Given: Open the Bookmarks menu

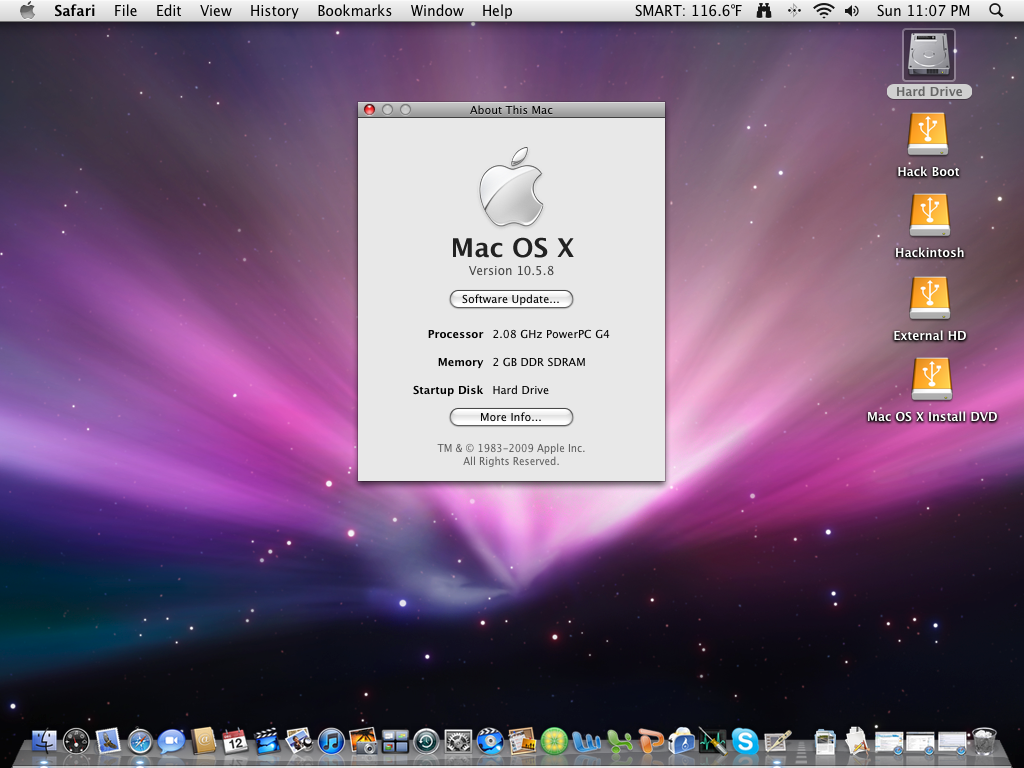Looking at the screenshot, I should click(x=355, y=10).
